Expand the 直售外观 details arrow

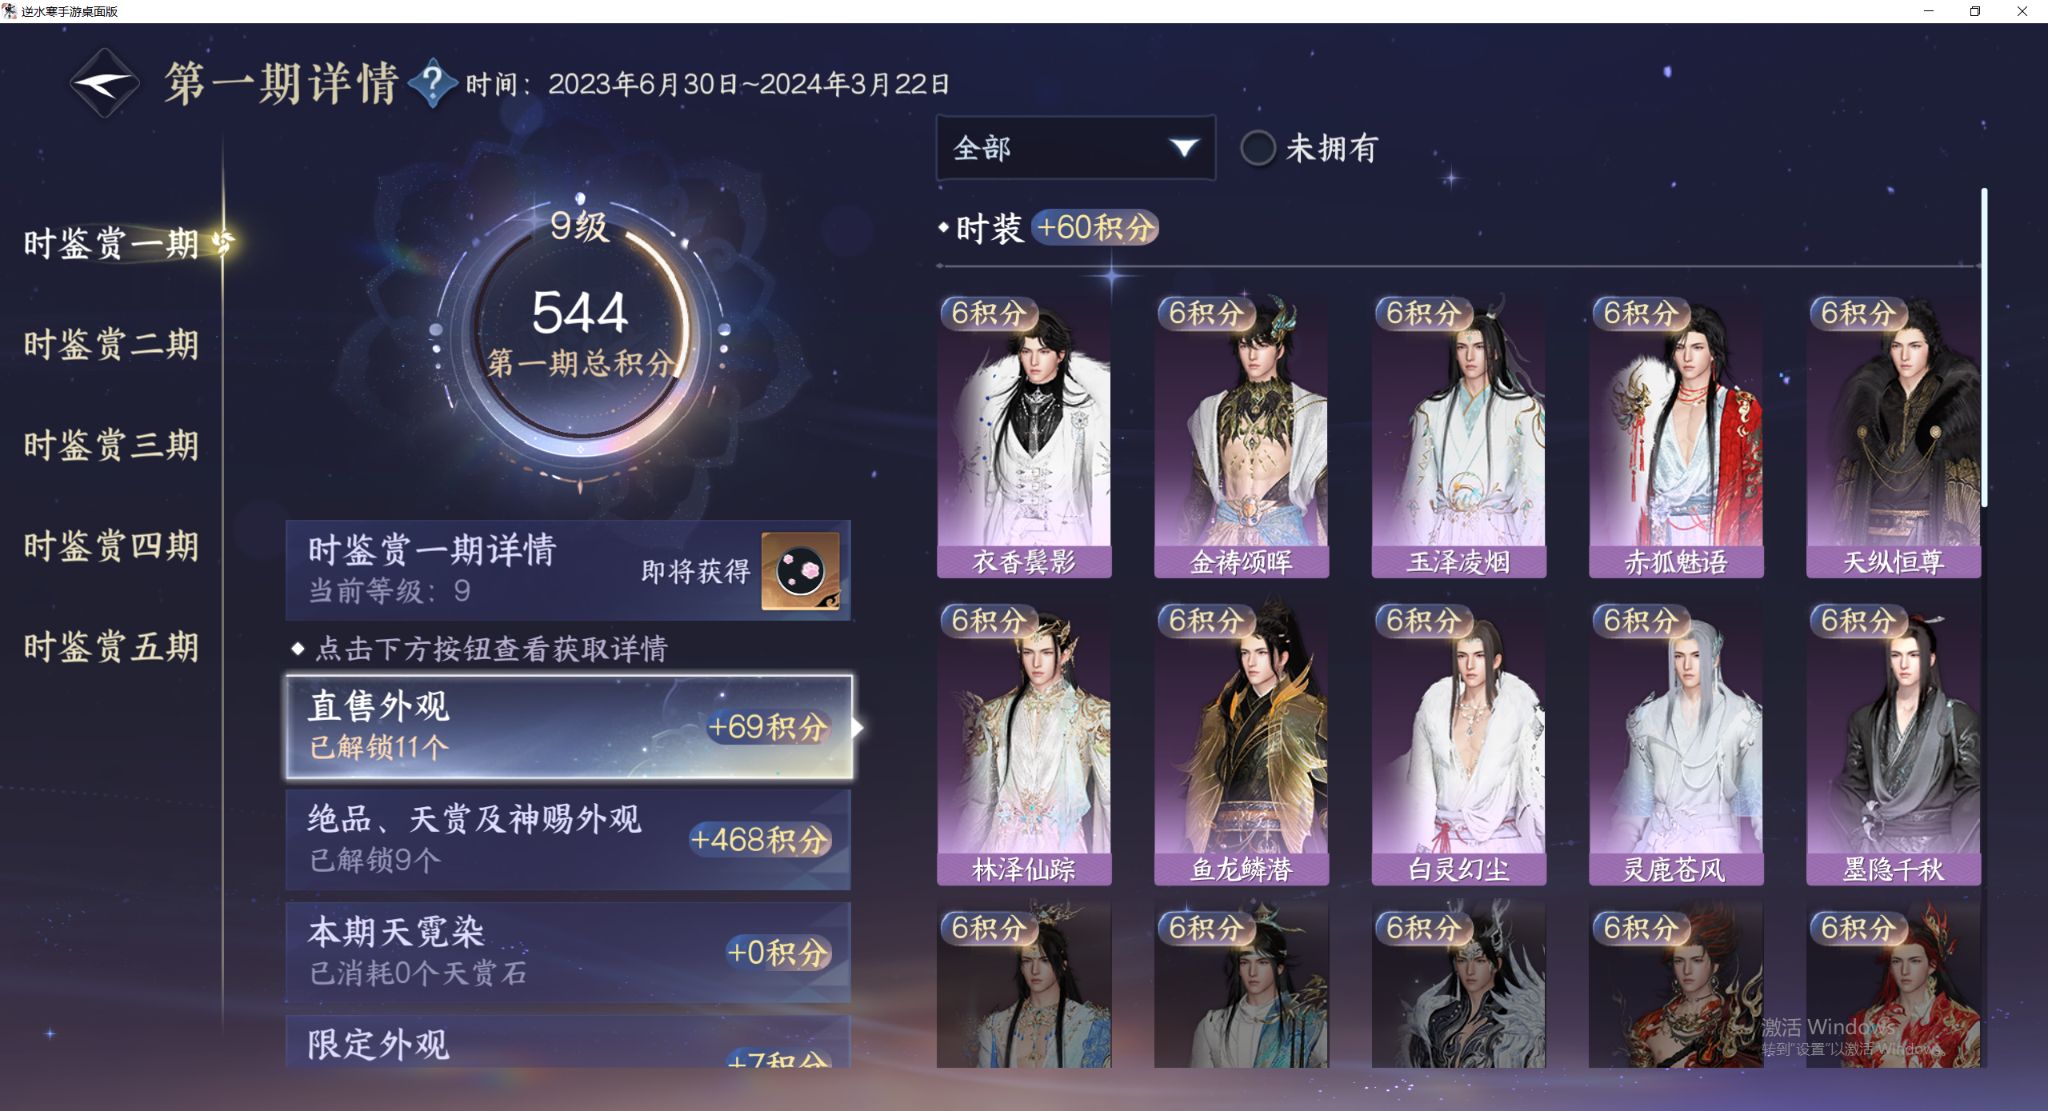(858, 727)
